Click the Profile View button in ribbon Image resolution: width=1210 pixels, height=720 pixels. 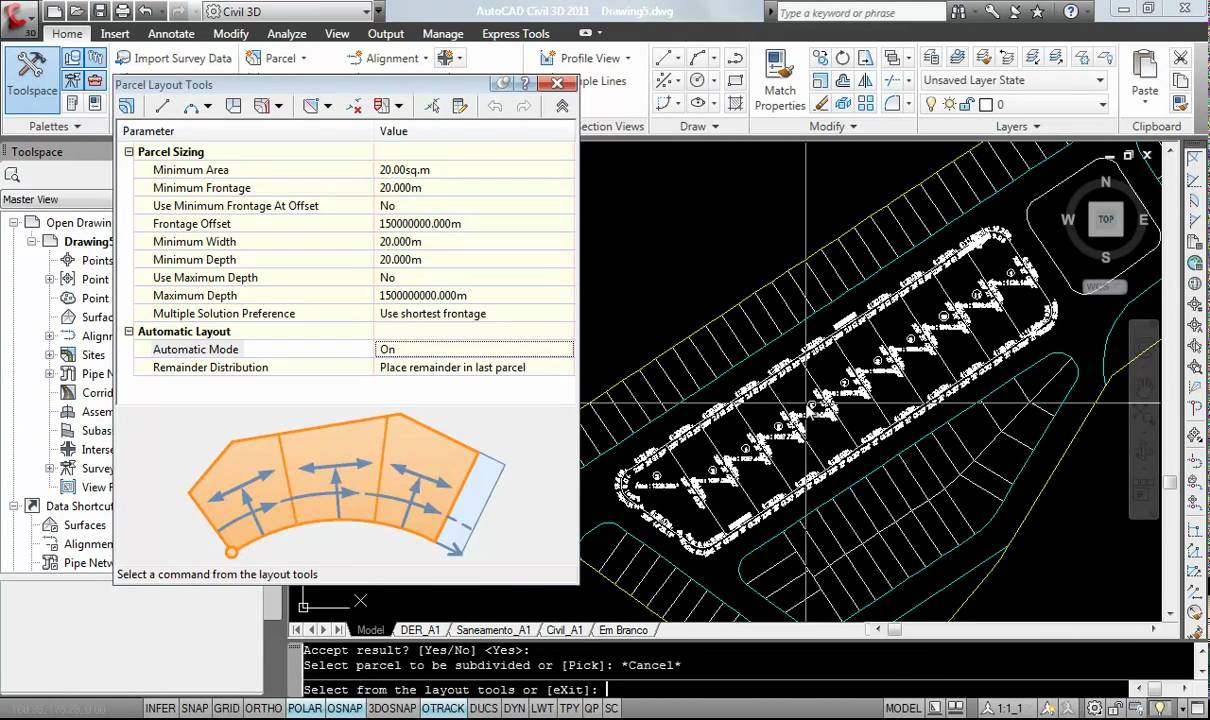tap(584, 58)
